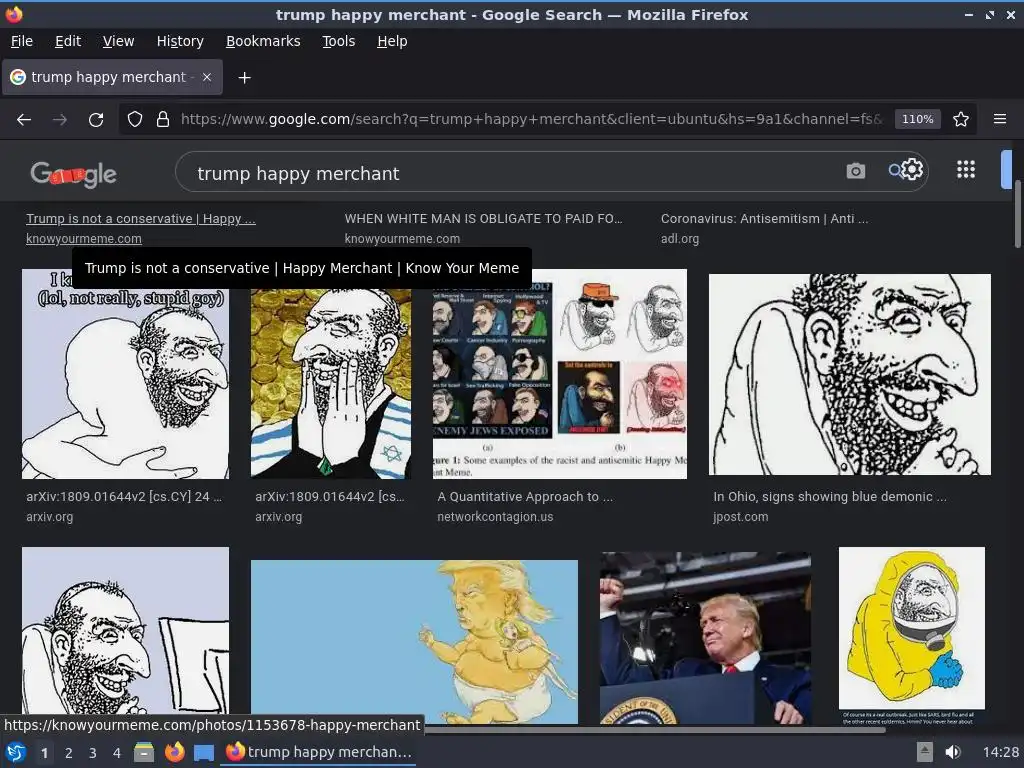Open 'Coronavirus: Antisemitism' adl.org result
1024x768 pixels.
[764, 219]
